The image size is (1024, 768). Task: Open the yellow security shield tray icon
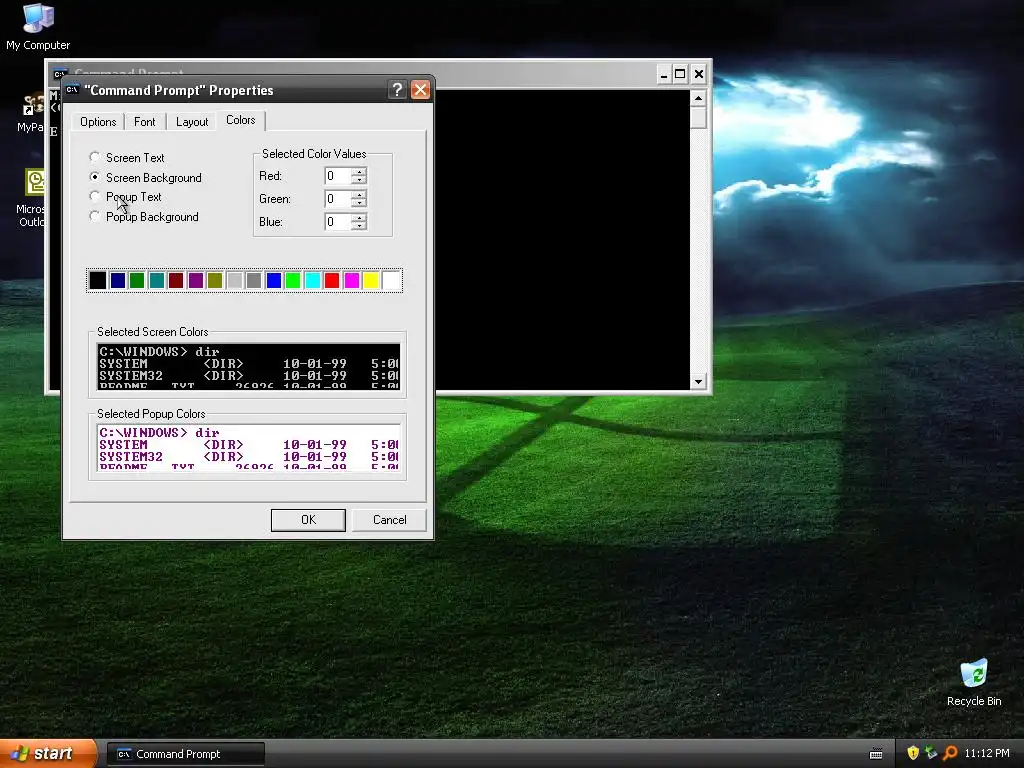(x=913, y=753)
